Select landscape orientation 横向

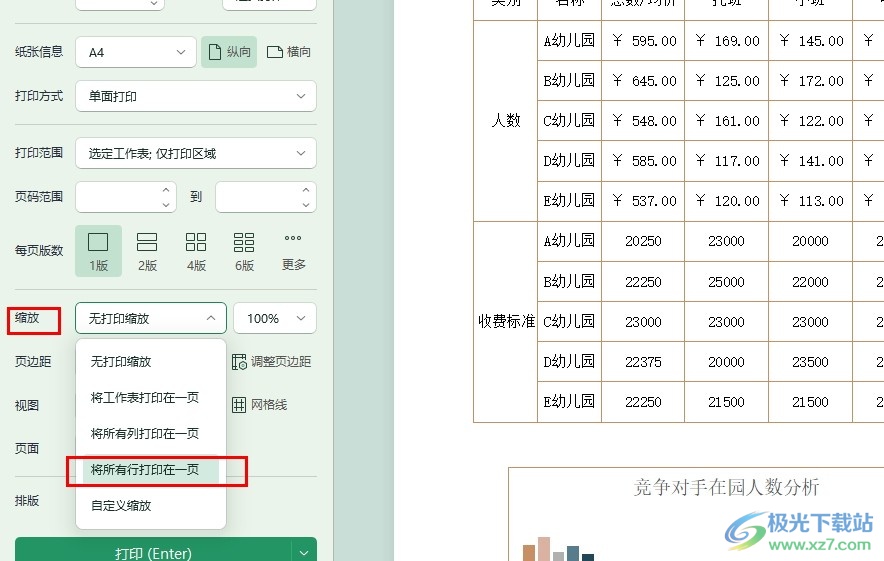coord(288,52)
